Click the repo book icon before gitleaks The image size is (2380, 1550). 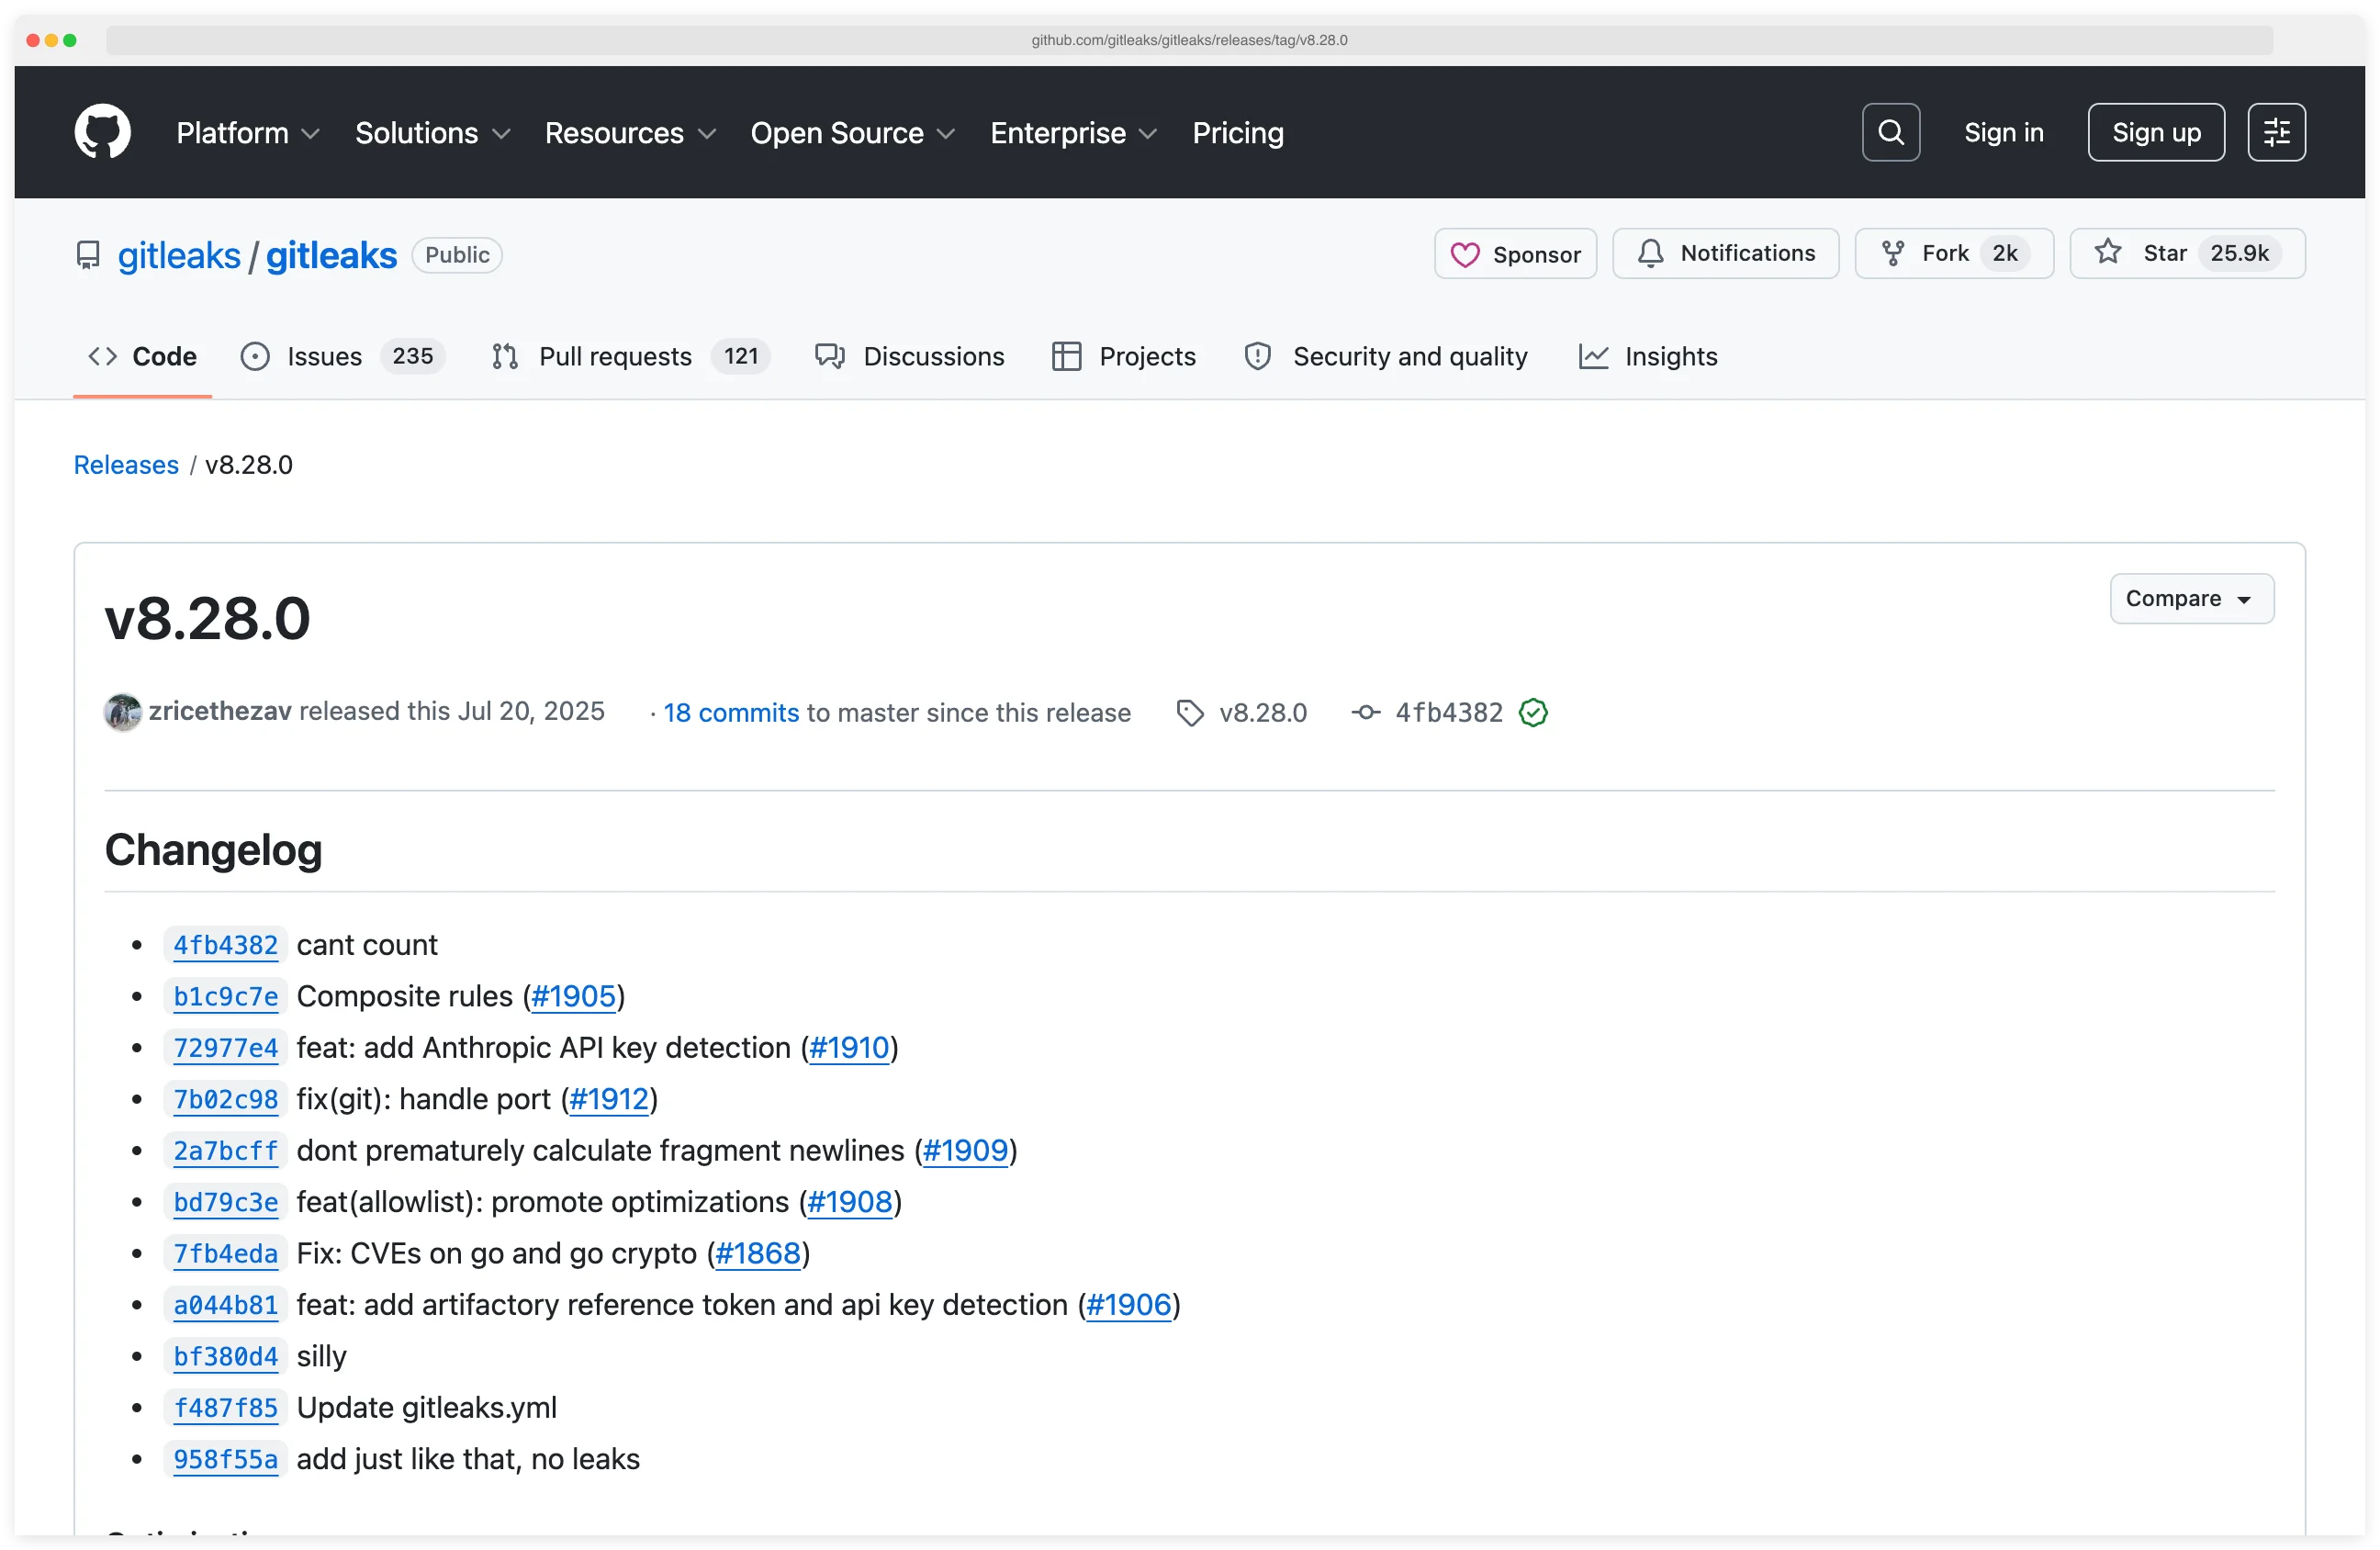click(88, 255)
